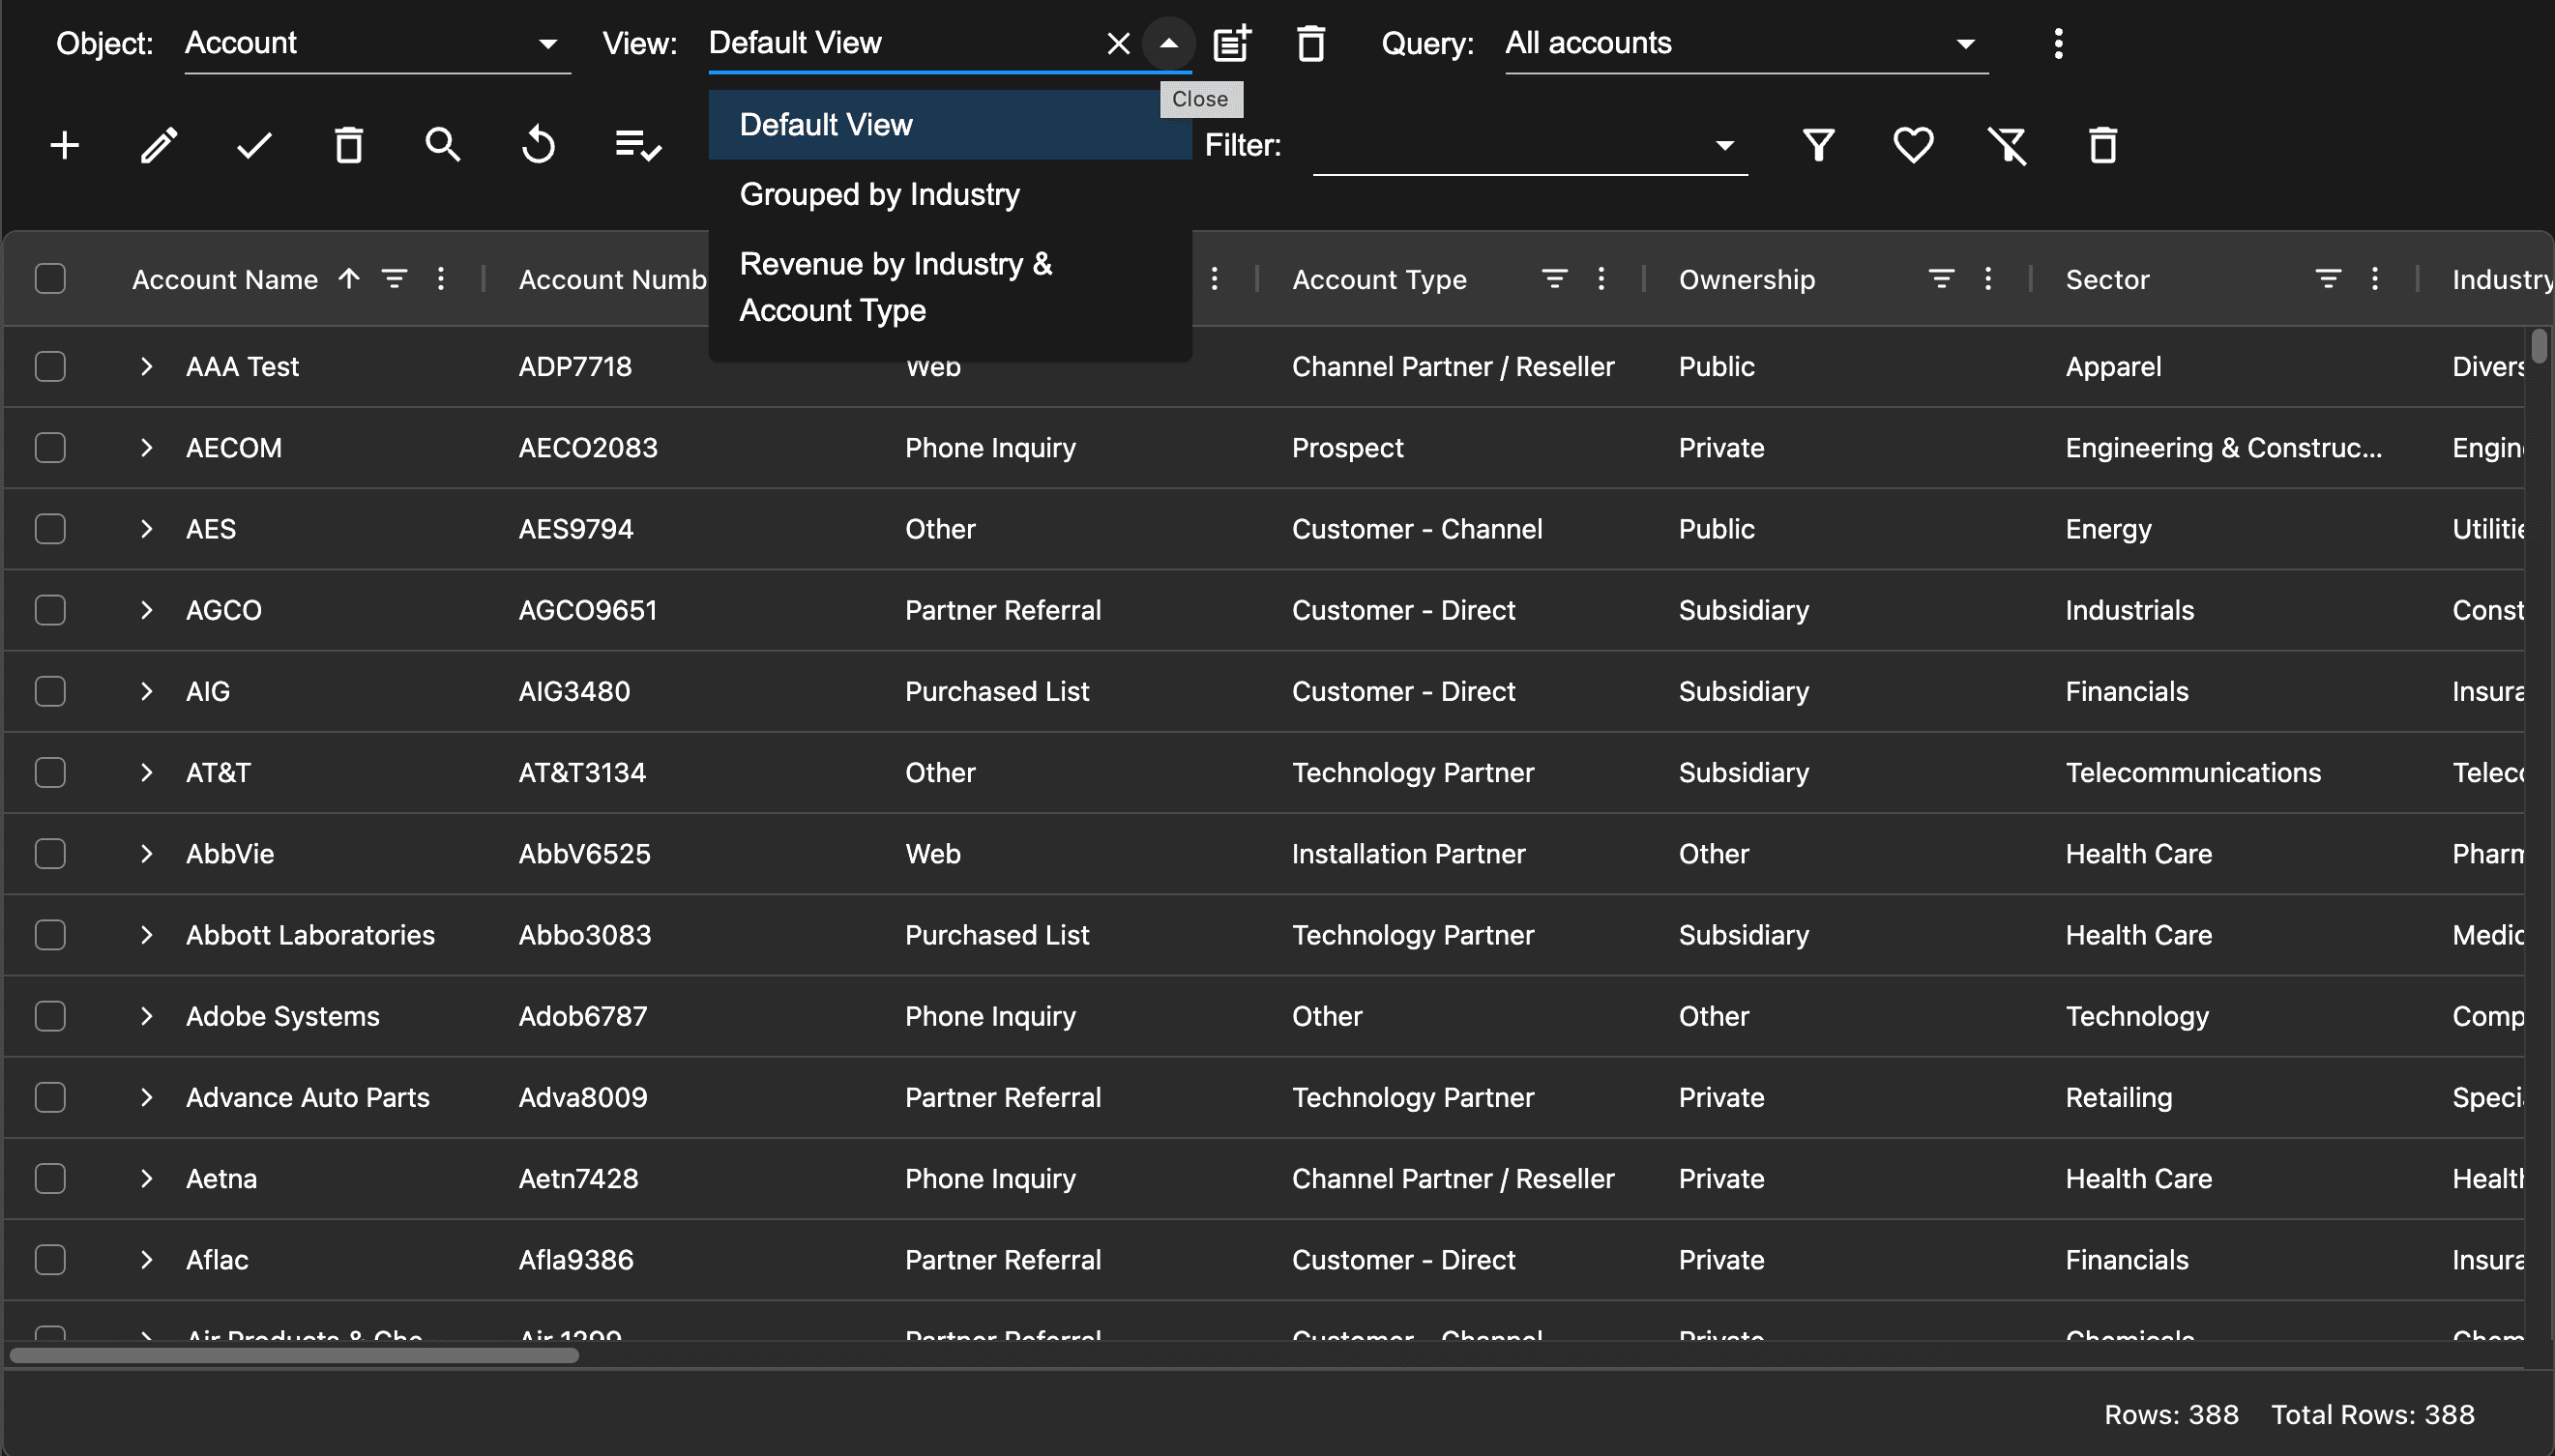This screenshot has height=1456, width=2555.
Task: Tick the checkbox for the AECOM row
Action: click(x=50, y=448)
